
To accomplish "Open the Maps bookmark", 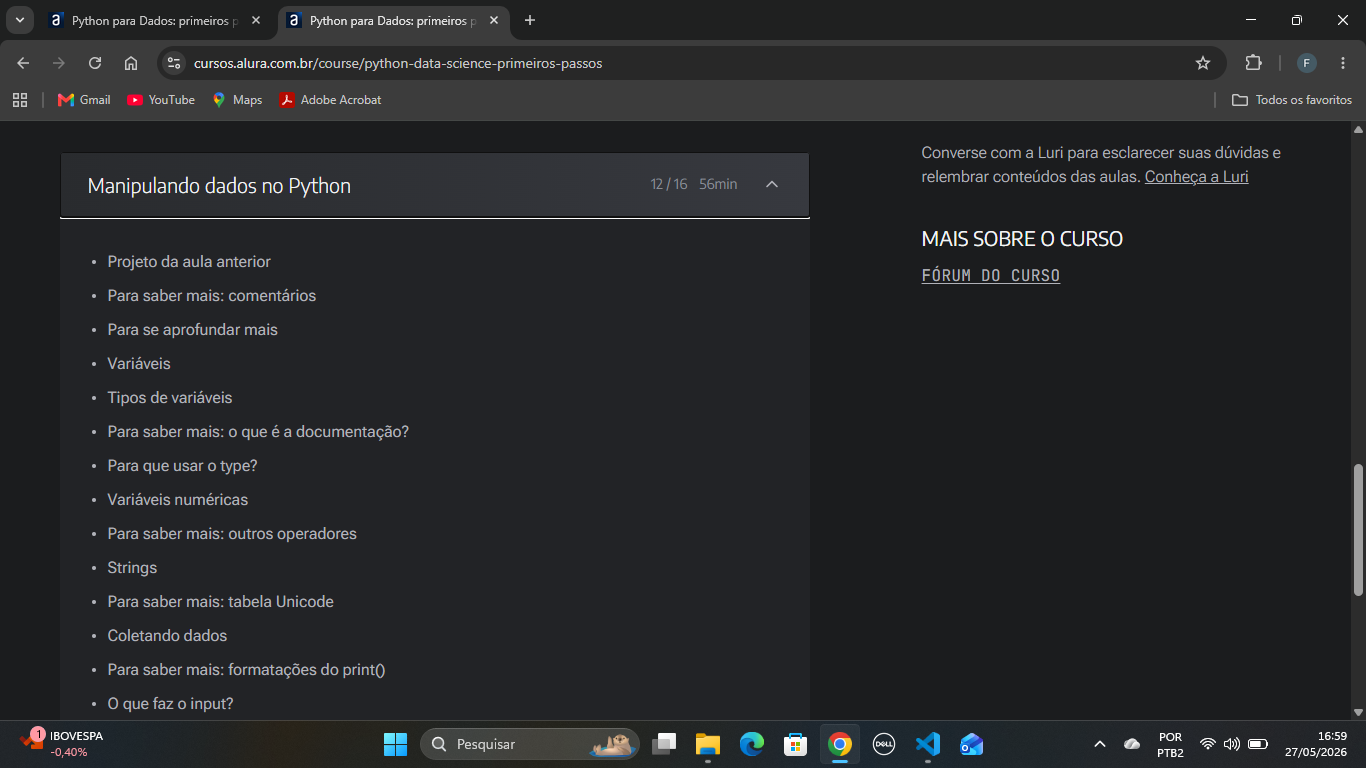I will pos(237,100).
